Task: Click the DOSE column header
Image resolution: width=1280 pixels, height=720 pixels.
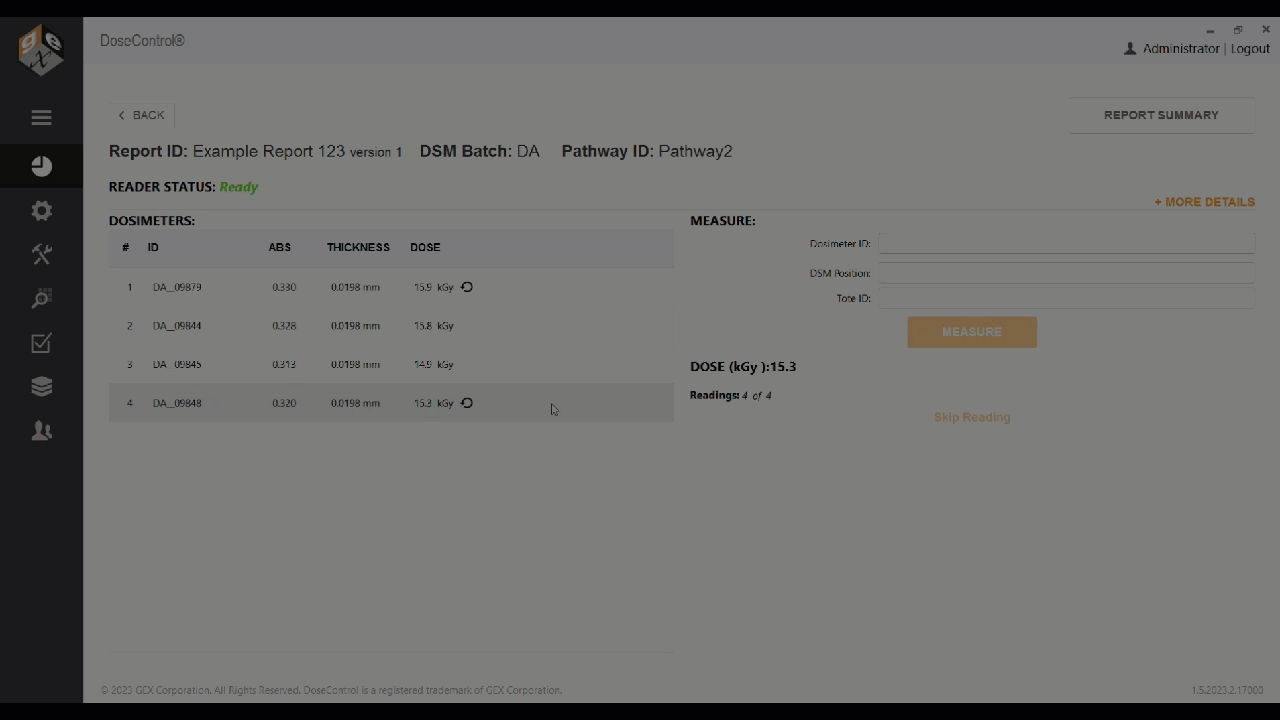Action: pyautogui.click(x=425, y=247)
